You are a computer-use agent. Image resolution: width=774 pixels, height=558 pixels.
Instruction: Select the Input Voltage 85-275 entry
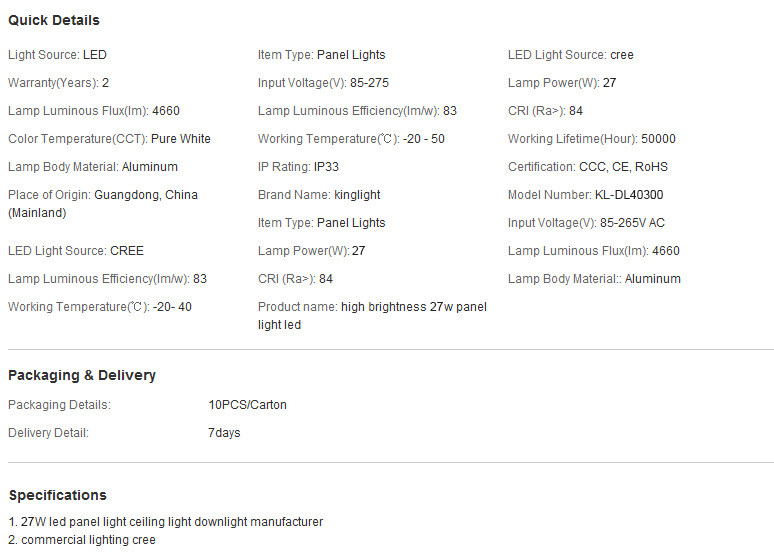[323, 83]
